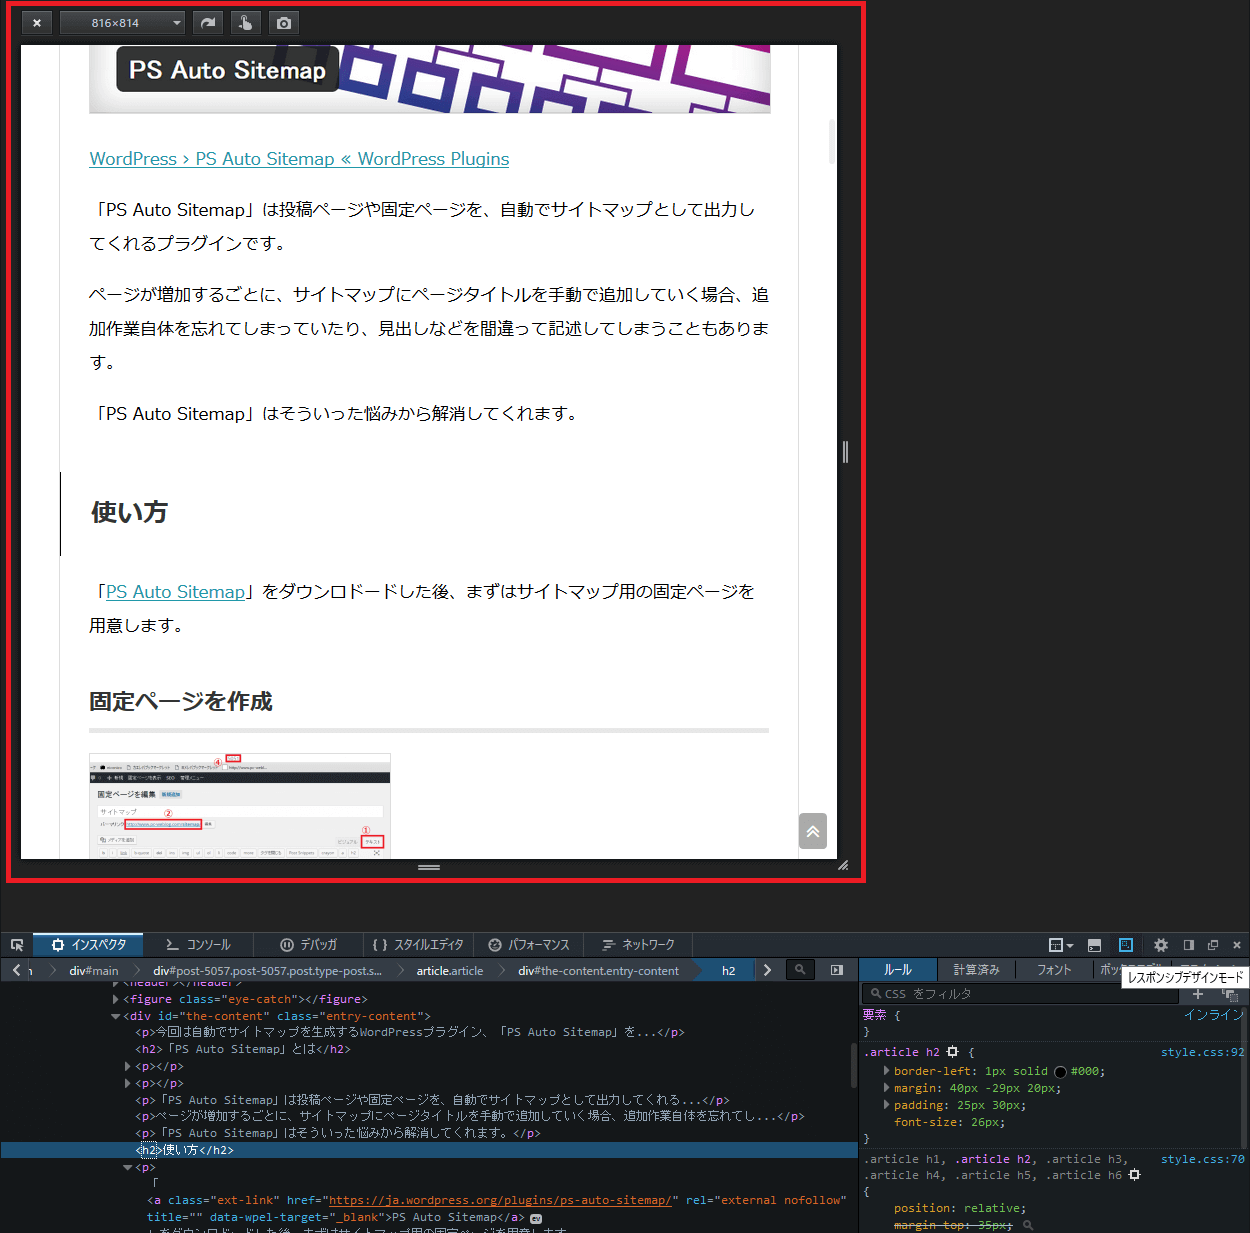1250x1233 pixels.
Task: Collapse the div#the-content node
Action: (x=116, y=1016)
